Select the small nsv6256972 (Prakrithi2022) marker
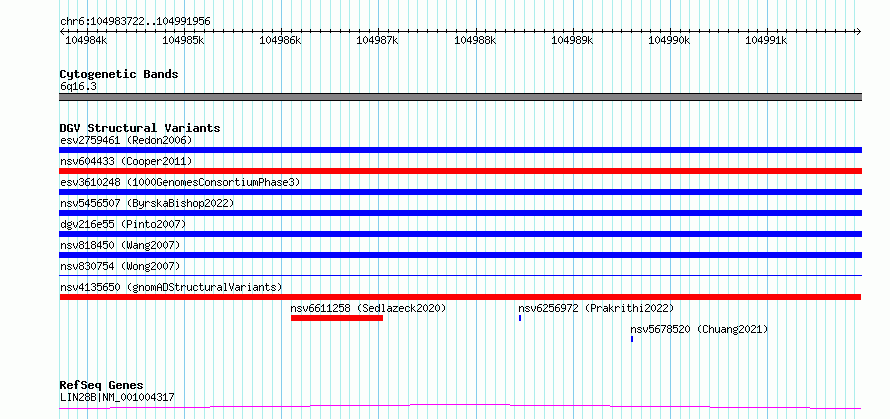890x419 pixels. [520, 318]
